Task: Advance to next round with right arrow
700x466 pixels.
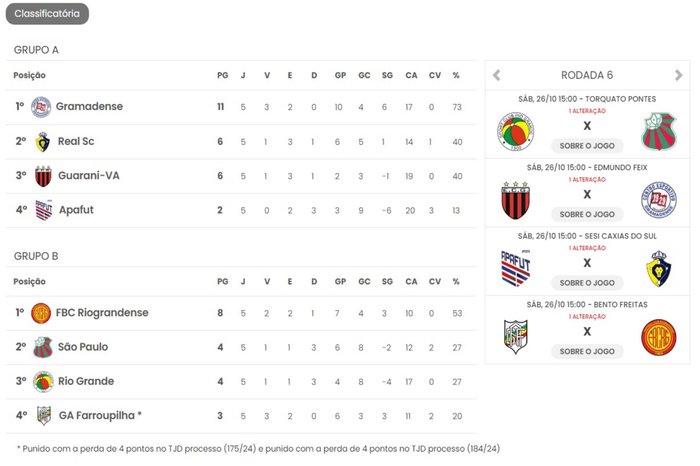Action: point(679,75)
